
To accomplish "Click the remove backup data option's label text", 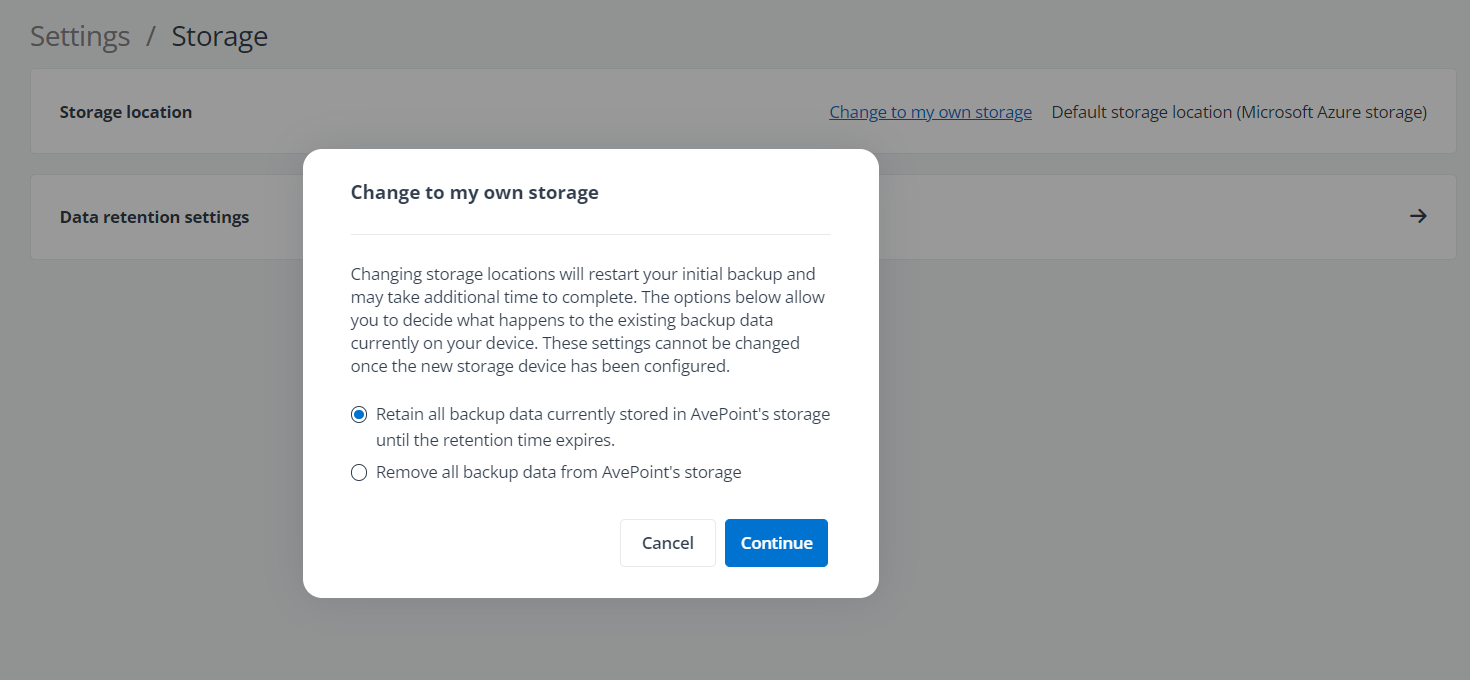I will click(557, 471).
